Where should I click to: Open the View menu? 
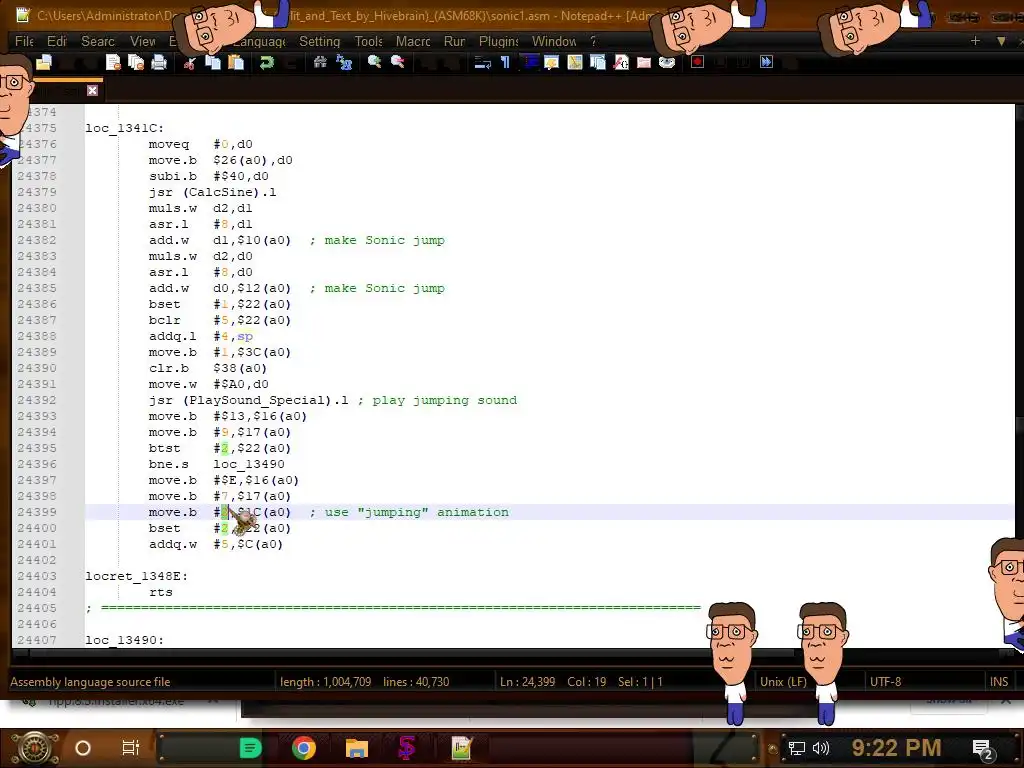tap(142, 41)
